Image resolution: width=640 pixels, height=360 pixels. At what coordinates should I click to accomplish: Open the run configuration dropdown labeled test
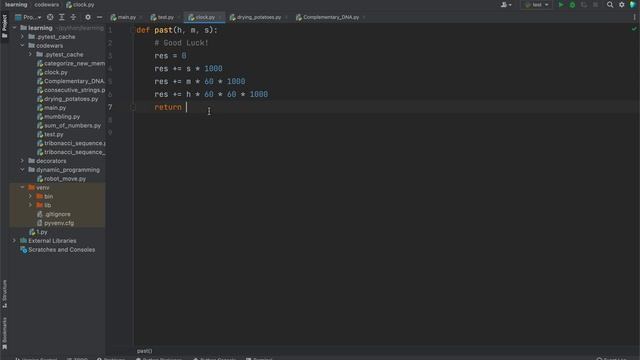[536, 5]
